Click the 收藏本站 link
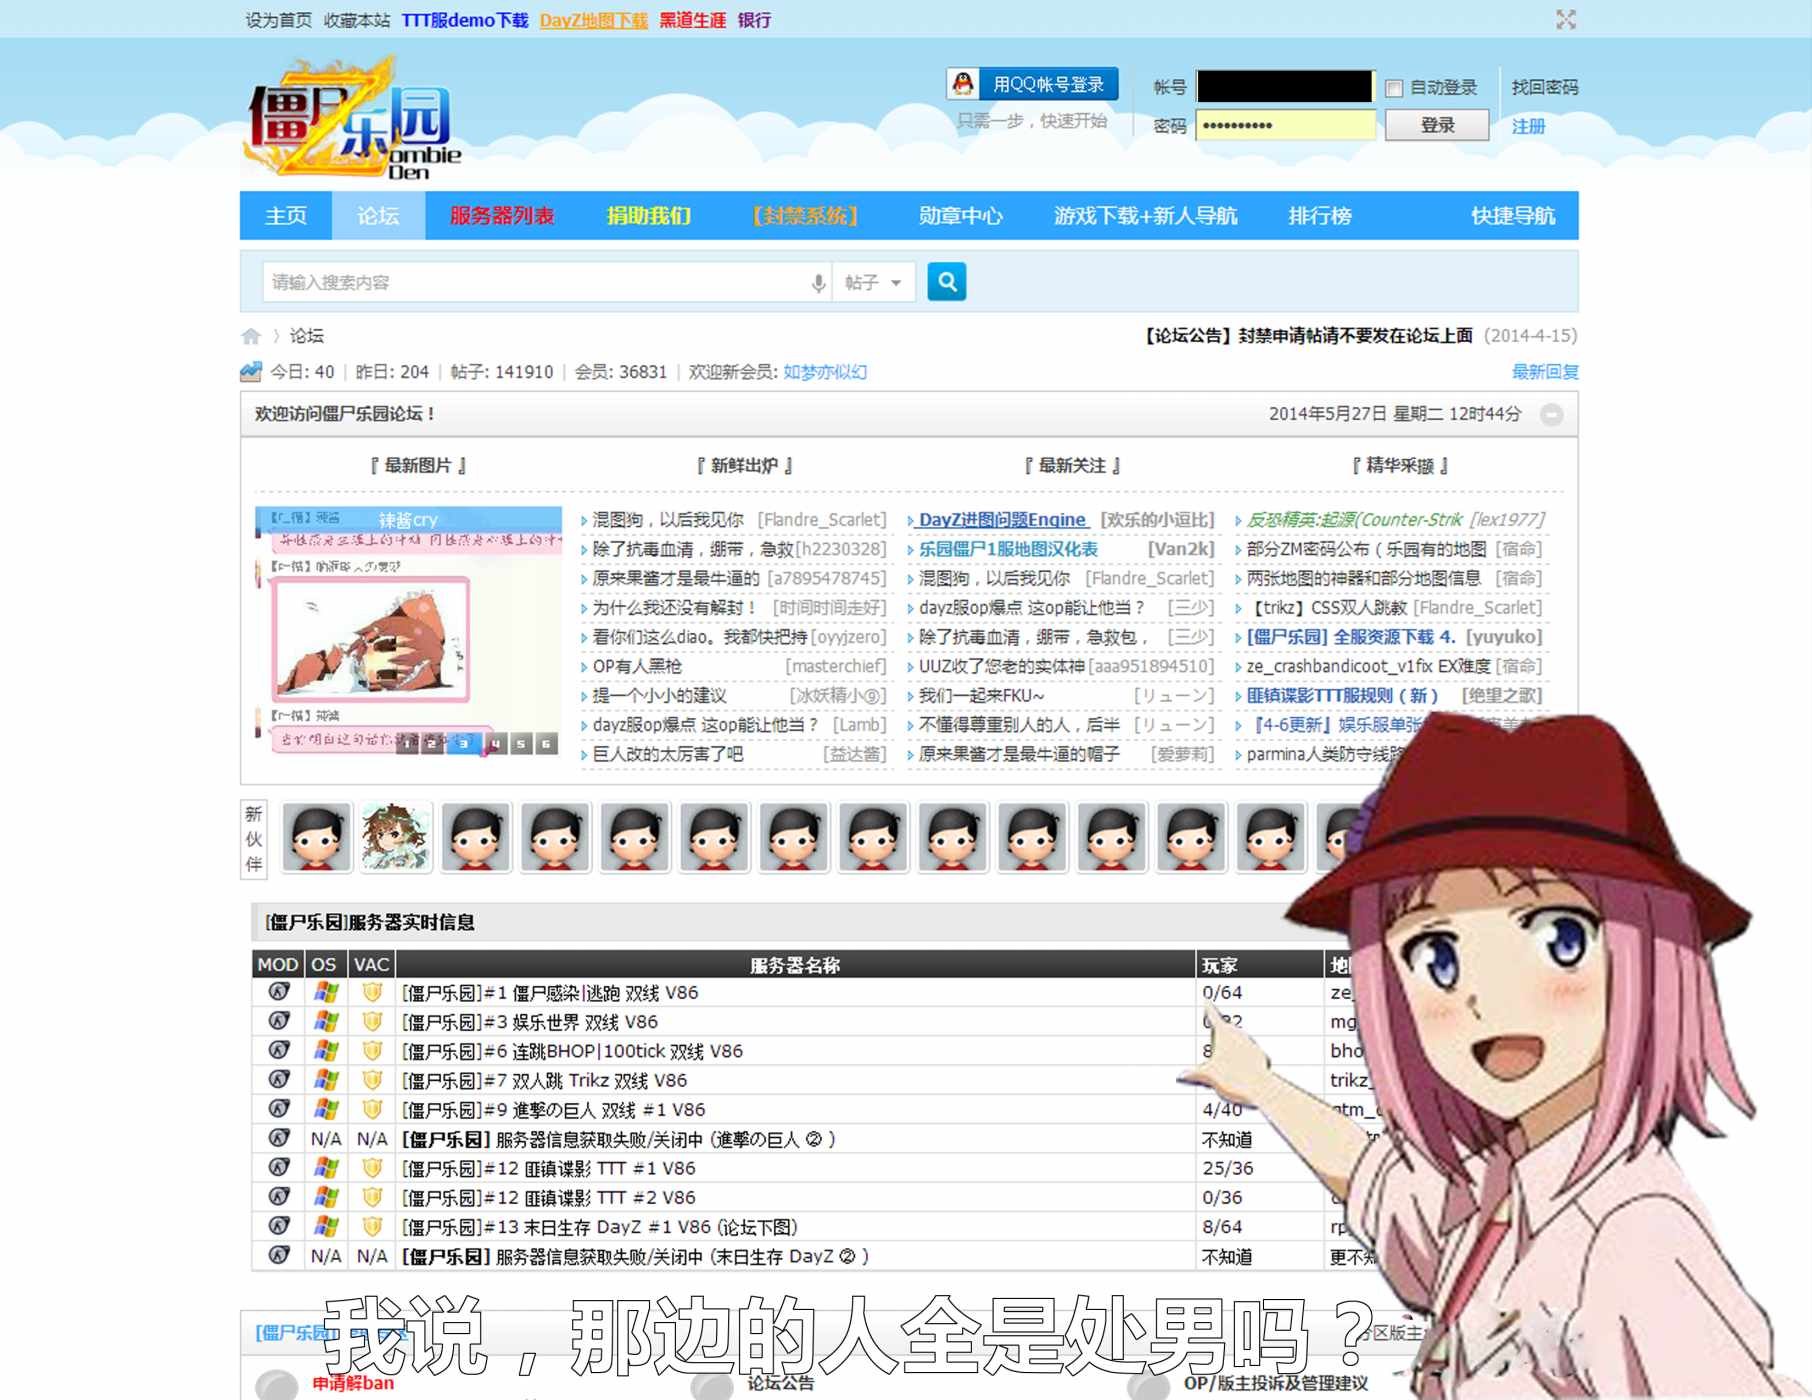 pyautogui.click(x=357, y=20)
